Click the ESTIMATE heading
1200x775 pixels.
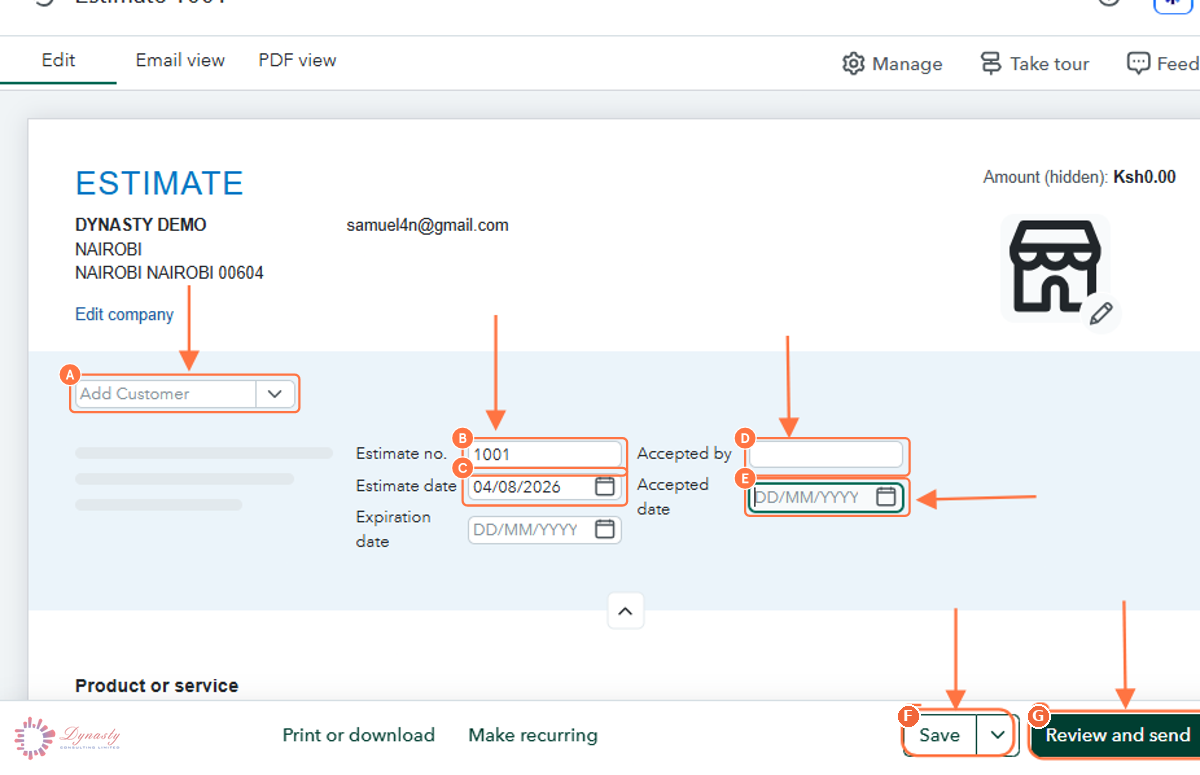[x=159, y=183]
